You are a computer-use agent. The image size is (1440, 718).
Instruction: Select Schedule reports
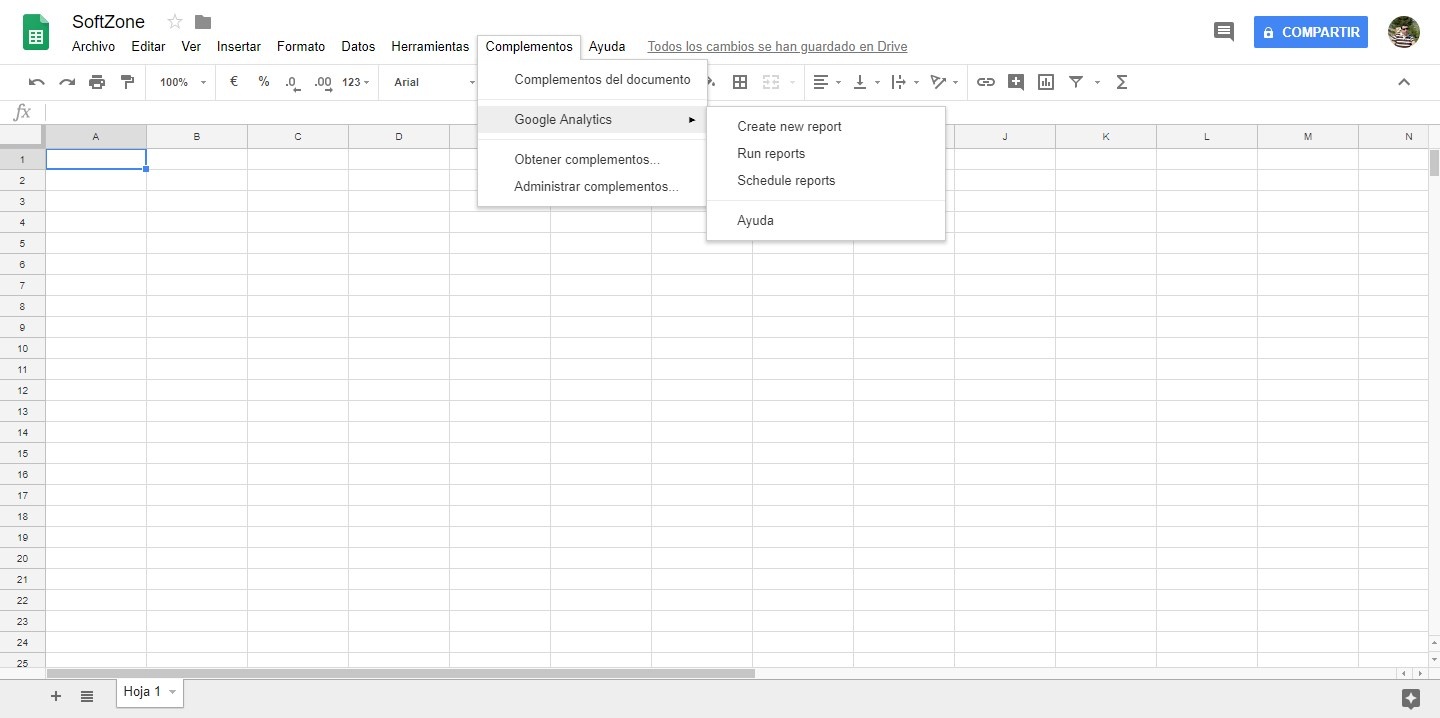pos(826,181)
